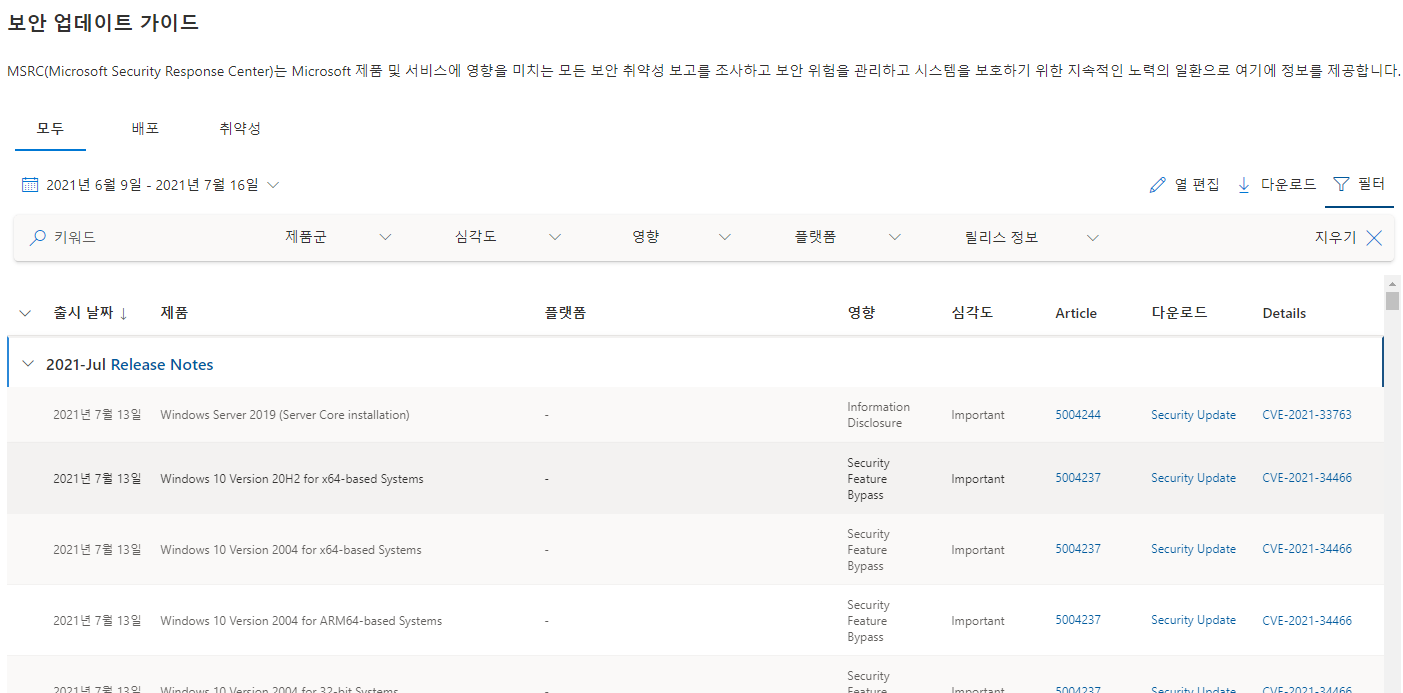Open CVE-2021-33763 details link
The height and width of the screenshot is (693, 1403).
pos(1307,415)
